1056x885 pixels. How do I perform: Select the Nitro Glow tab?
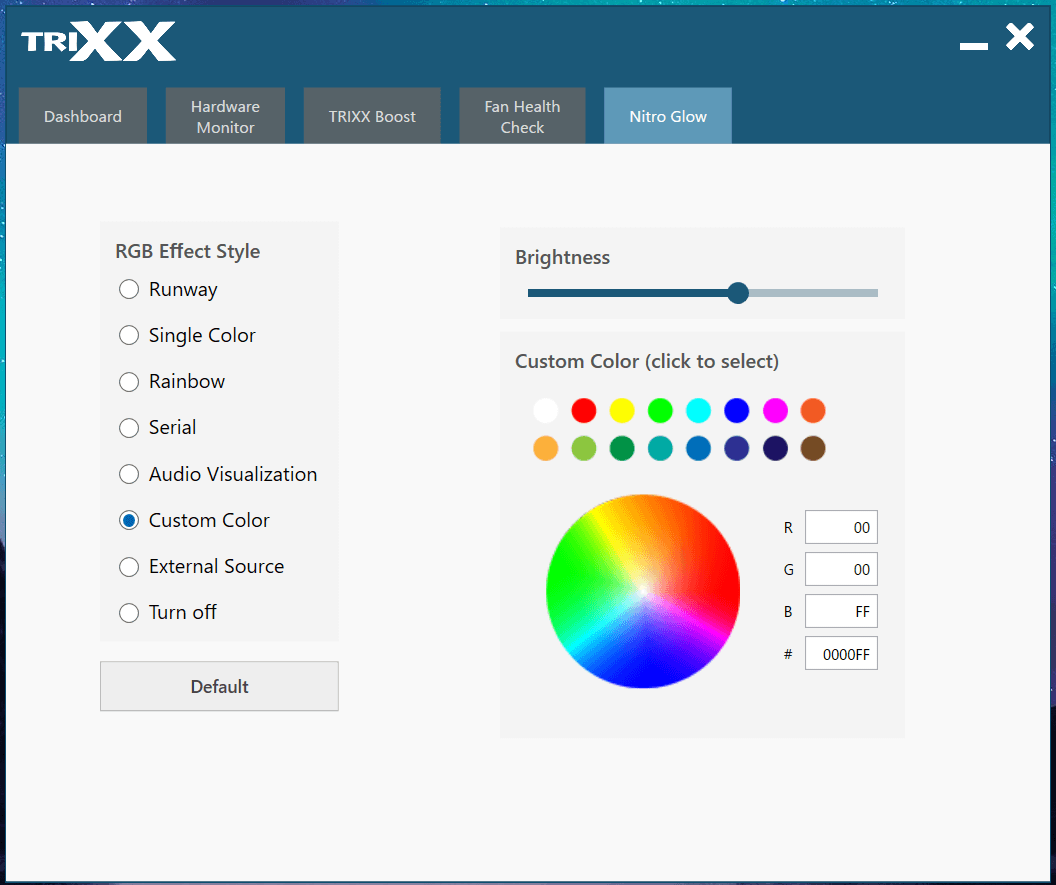[667, 116]
